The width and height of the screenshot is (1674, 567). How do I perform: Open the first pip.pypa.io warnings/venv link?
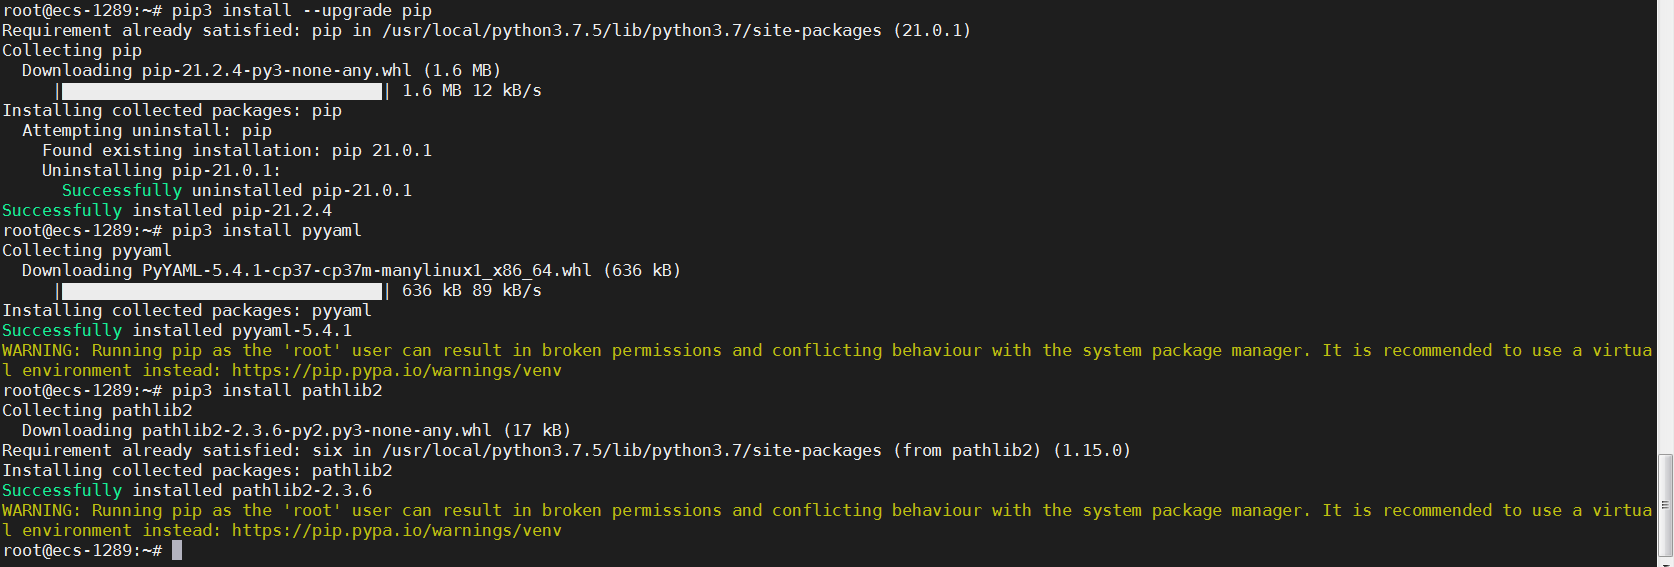tap(396, 370)
